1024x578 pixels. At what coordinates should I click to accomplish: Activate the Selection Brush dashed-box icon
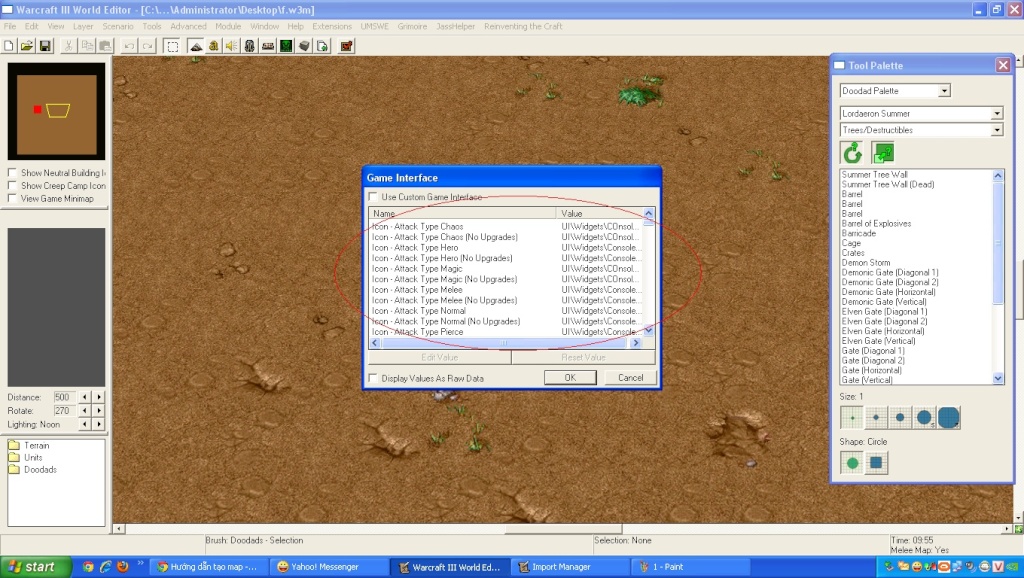click(172, 46)
